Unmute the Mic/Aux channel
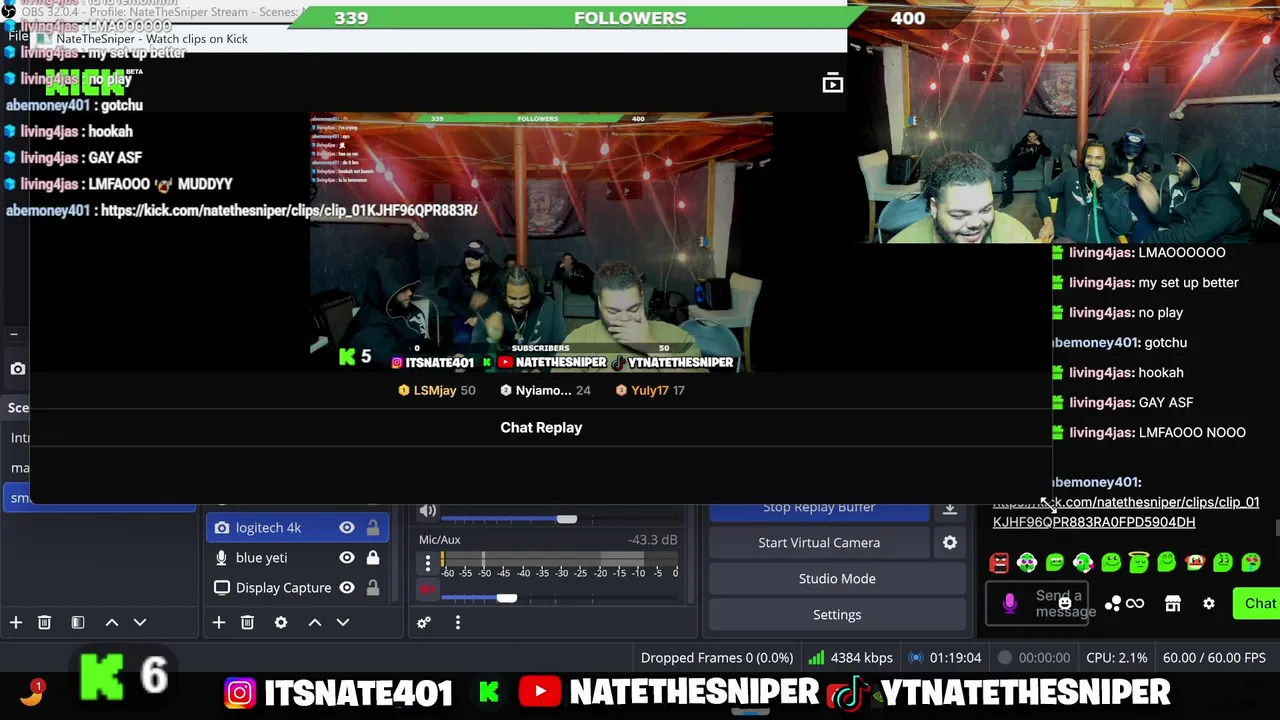Image resolution: width=1280 pixels, height=720 pixels. (x=428, y=590)
